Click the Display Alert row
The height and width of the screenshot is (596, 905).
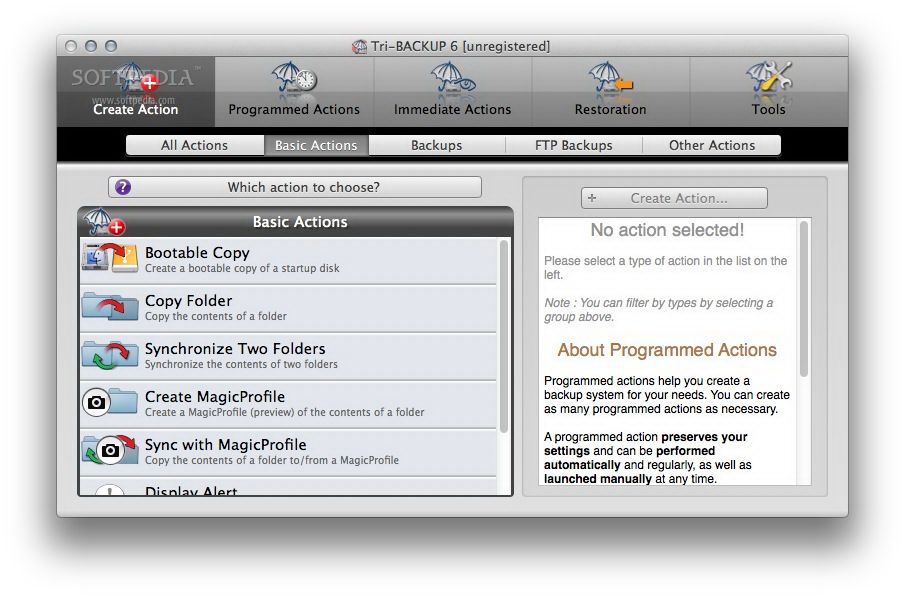click(288, 487)
